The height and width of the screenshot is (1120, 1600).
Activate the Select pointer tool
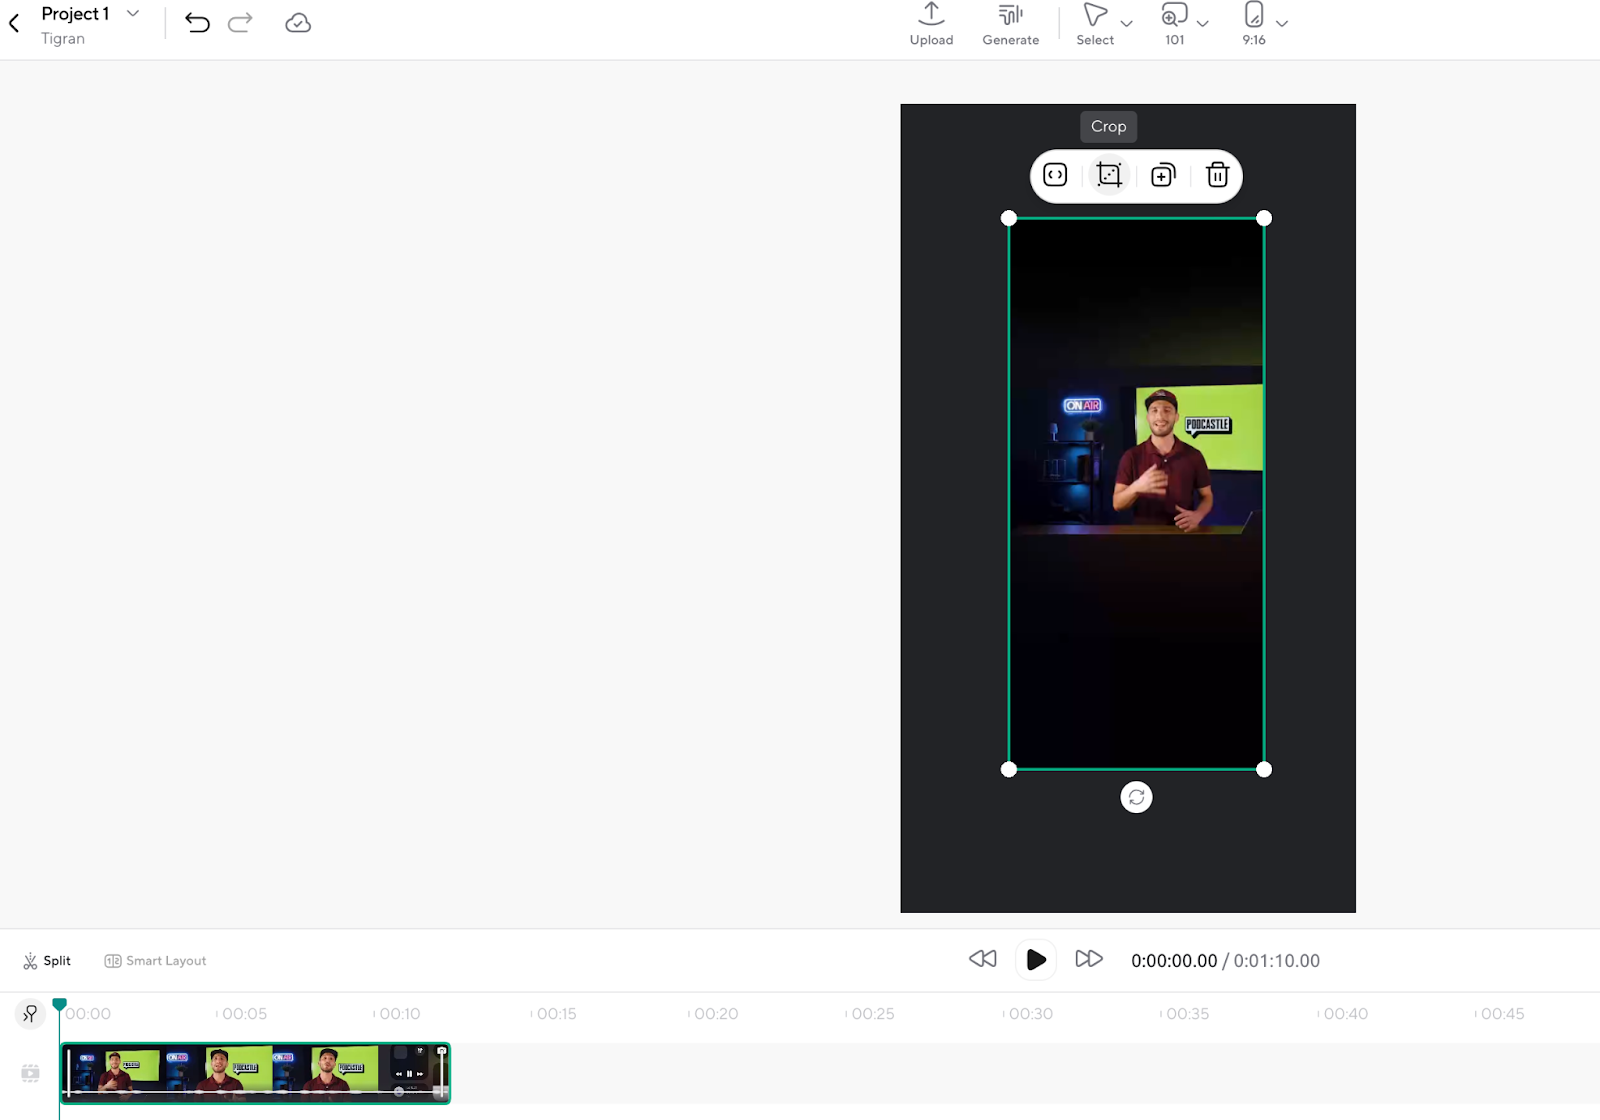pyautogui.click(x=1095, y=24)
